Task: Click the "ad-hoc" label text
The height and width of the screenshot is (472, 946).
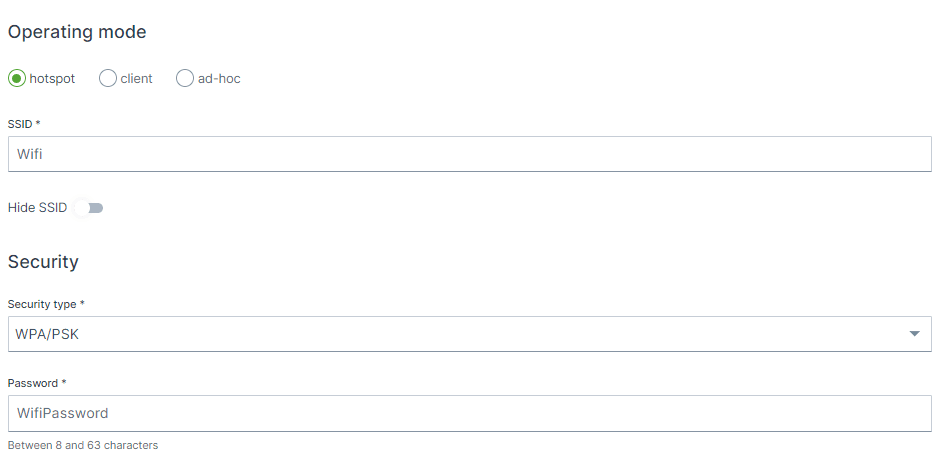Action: pyautogui.click(x=219, y=79)
